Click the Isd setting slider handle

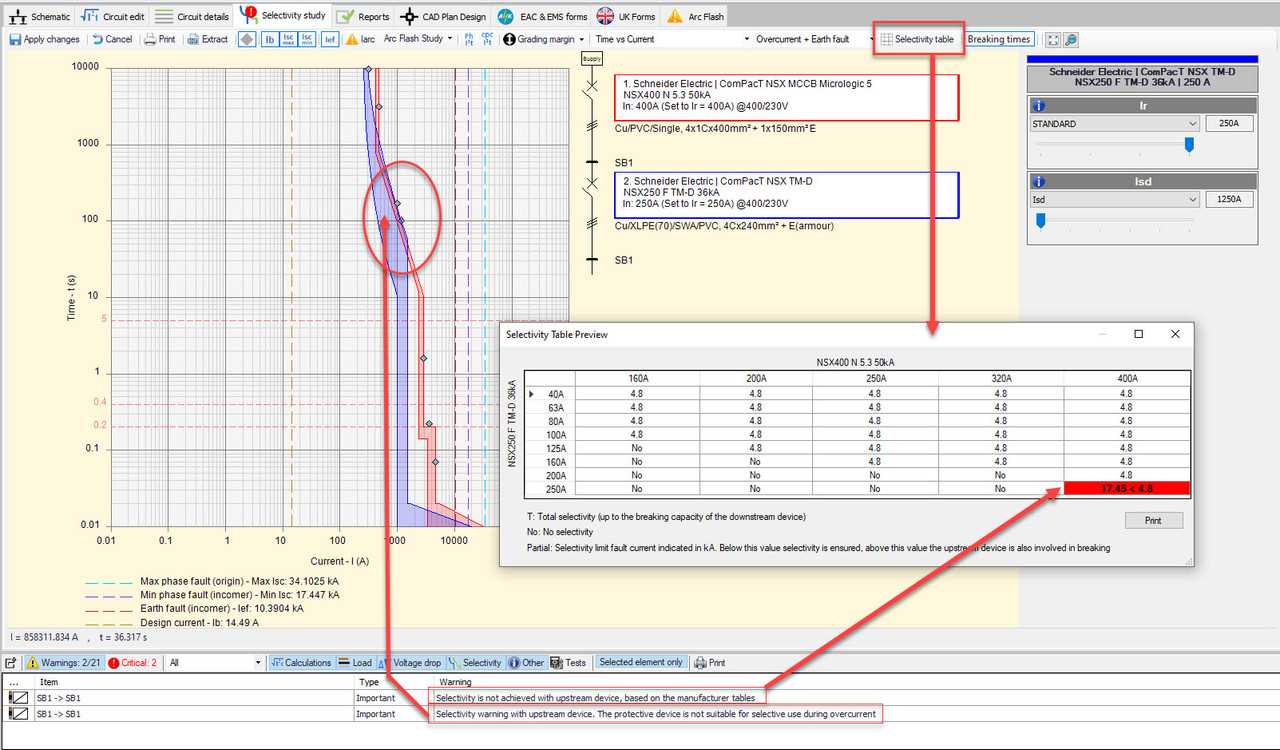pos(1041,220)
